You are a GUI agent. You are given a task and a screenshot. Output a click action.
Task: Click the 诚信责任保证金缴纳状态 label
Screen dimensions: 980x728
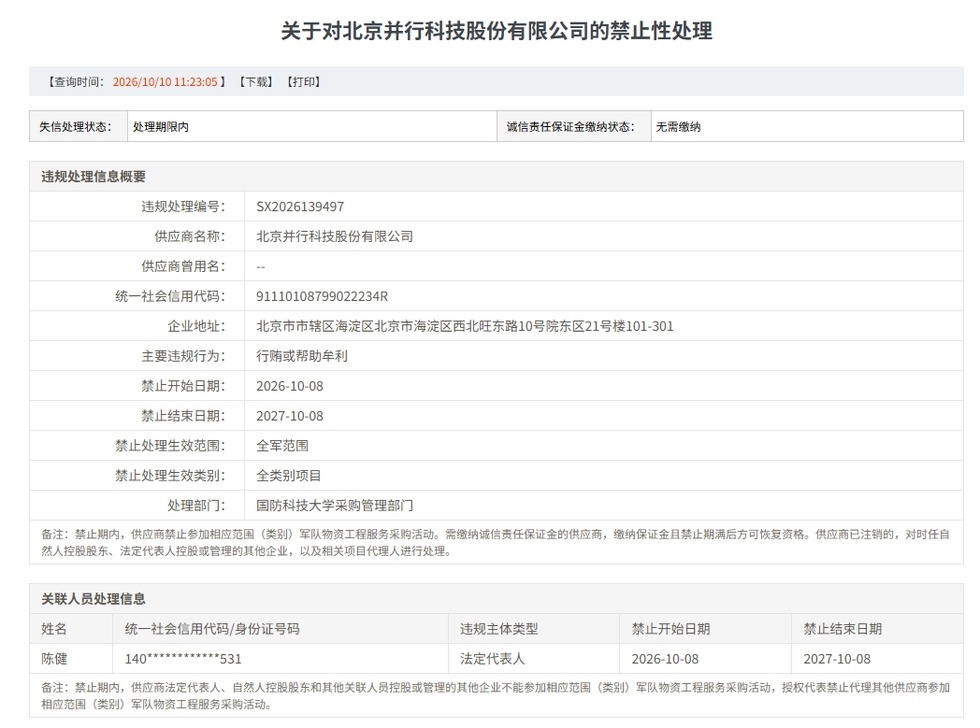tap(571, 127)
